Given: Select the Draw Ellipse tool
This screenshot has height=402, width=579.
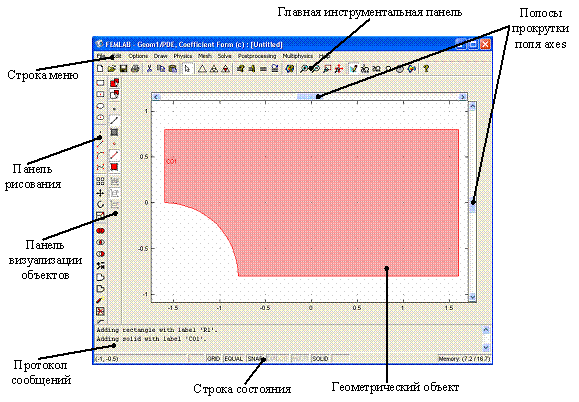Looking at the screenshot, I should 100,106.
